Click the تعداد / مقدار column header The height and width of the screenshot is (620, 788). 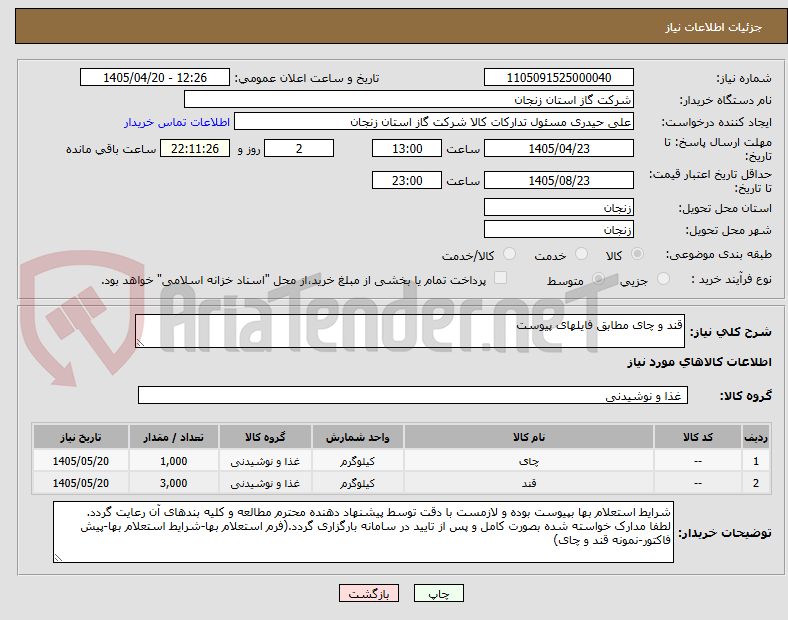173,437
